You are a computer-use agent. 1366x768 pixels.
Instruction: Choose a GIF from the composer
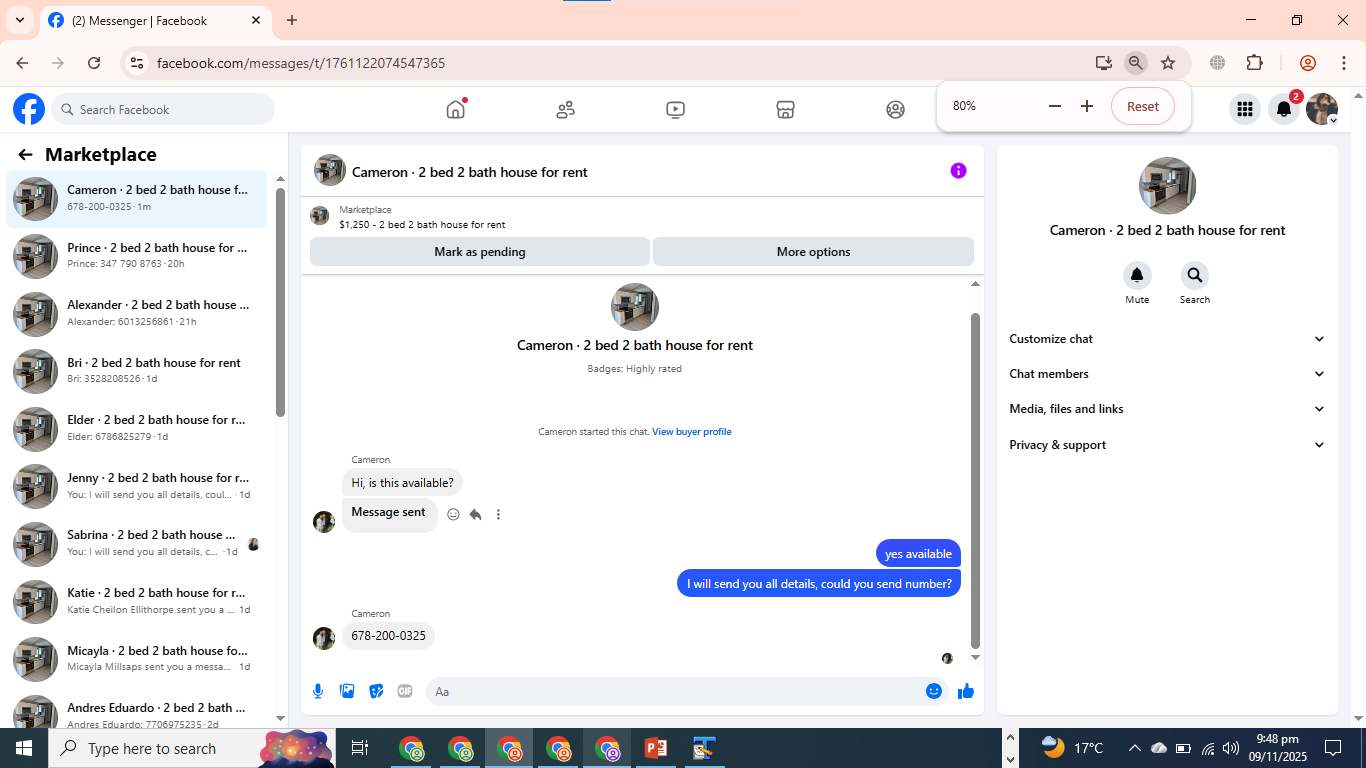click(x=405, y=691)
